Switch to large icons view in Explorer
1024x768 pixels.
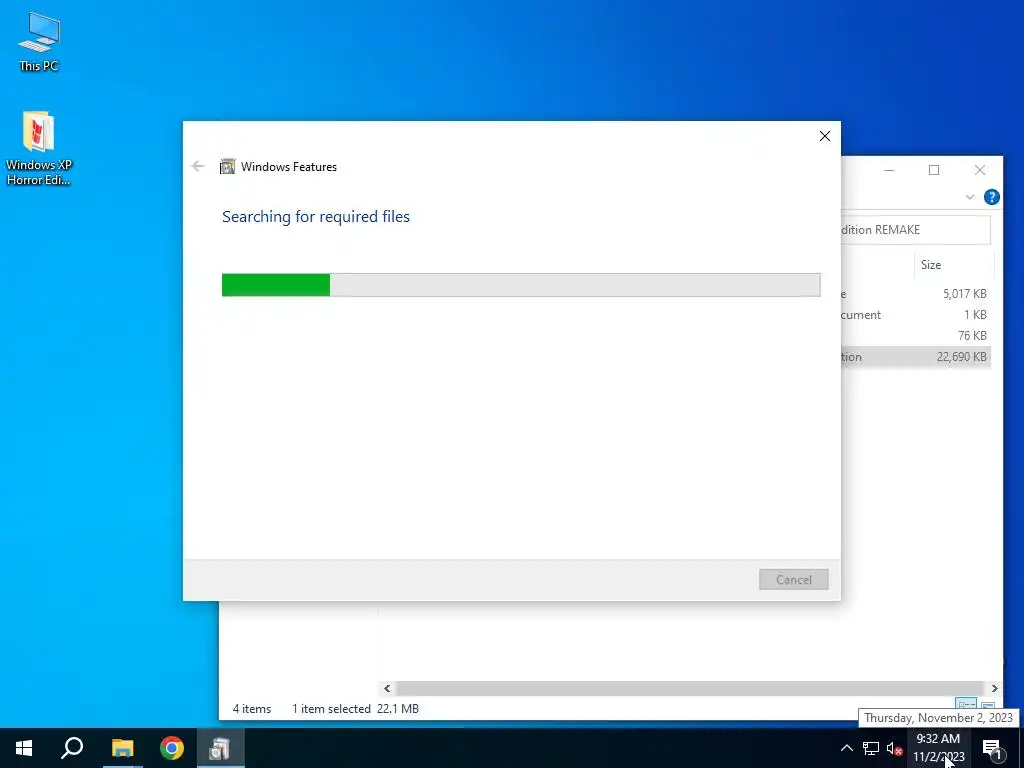(x=987, y=705)
